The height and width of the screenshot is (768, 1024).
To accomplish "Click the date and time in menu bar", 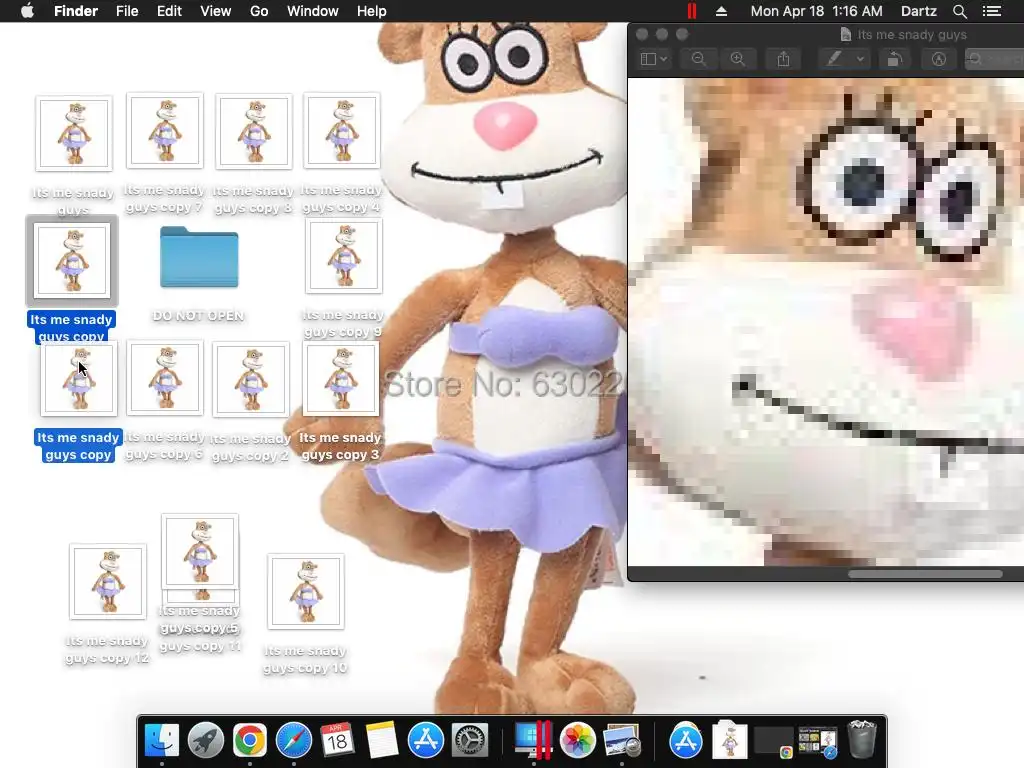I will [x=816, y=11].
